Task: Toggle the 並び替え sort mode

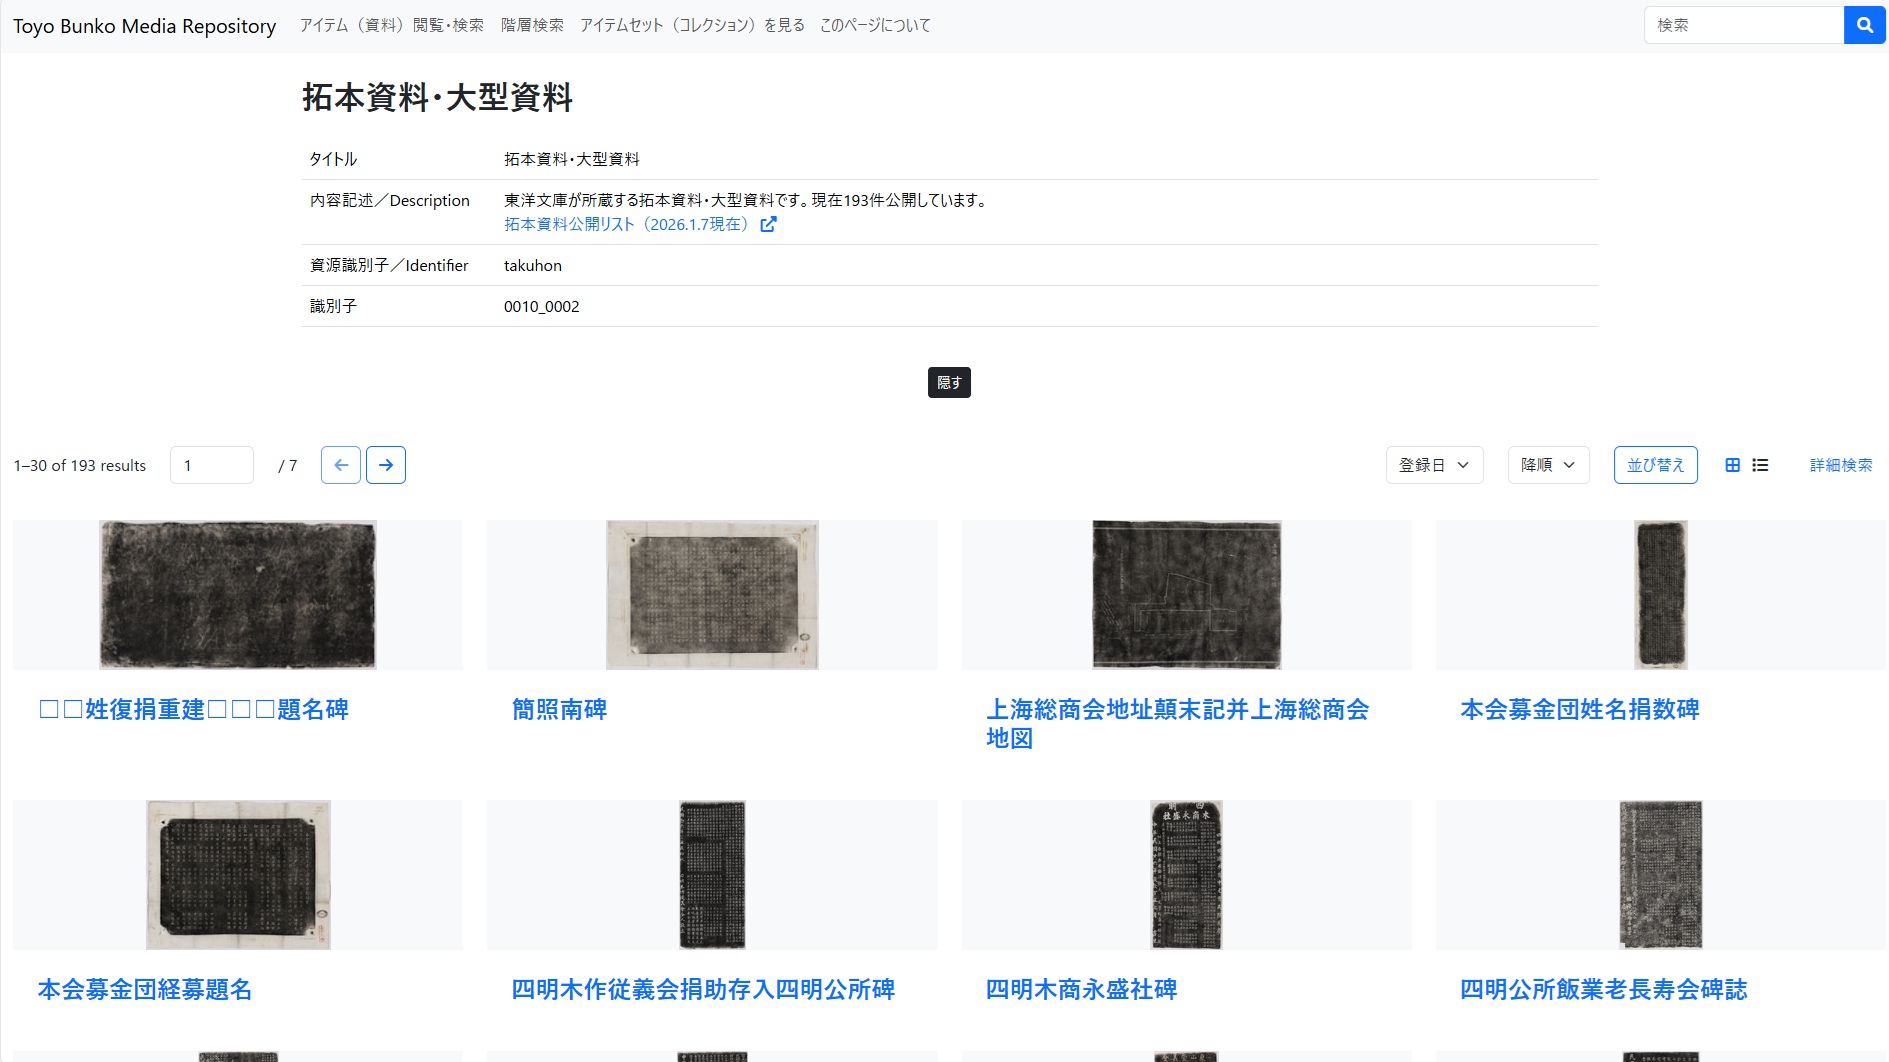Action: (x=1655, y=464)
